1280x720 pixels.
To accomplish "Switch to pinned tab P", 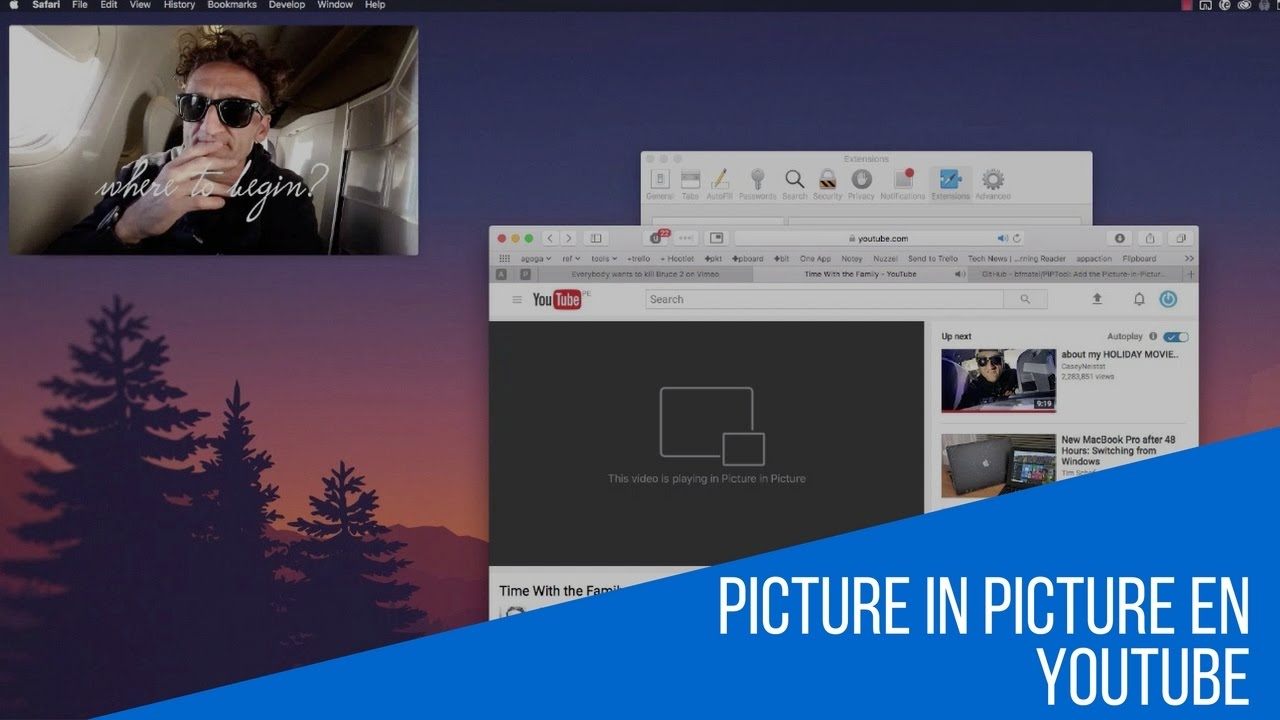I will click(525, 274).
